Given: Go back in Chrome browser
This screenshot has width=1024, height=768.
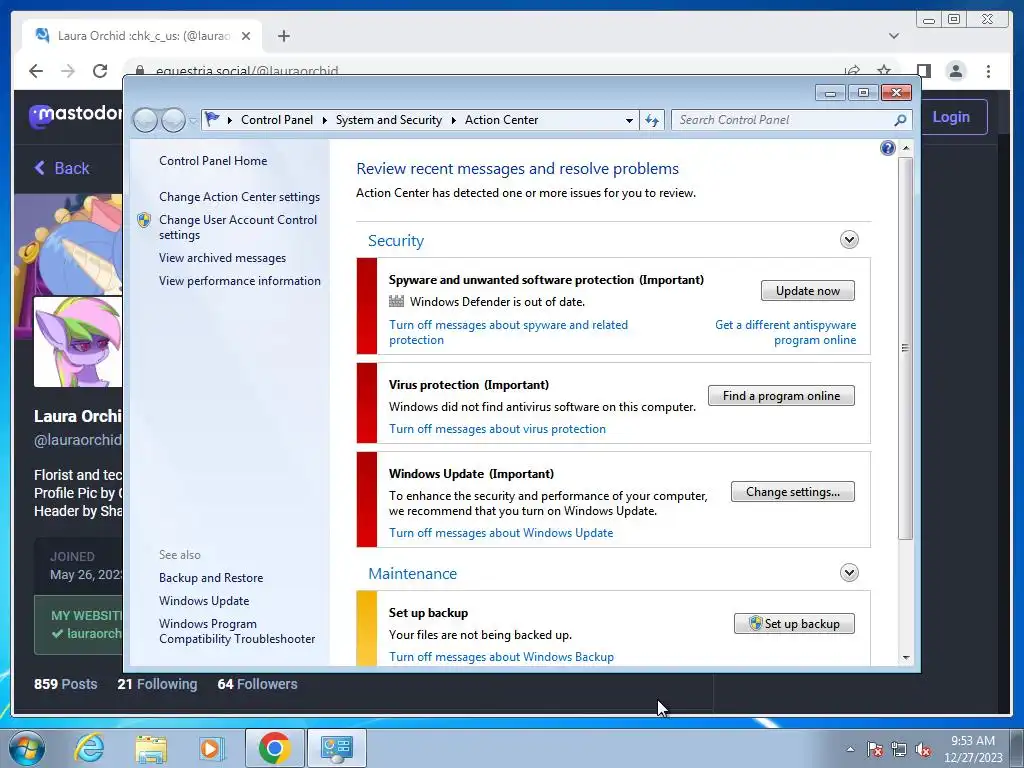Looking at the screenshot, I should pos(36,71).
